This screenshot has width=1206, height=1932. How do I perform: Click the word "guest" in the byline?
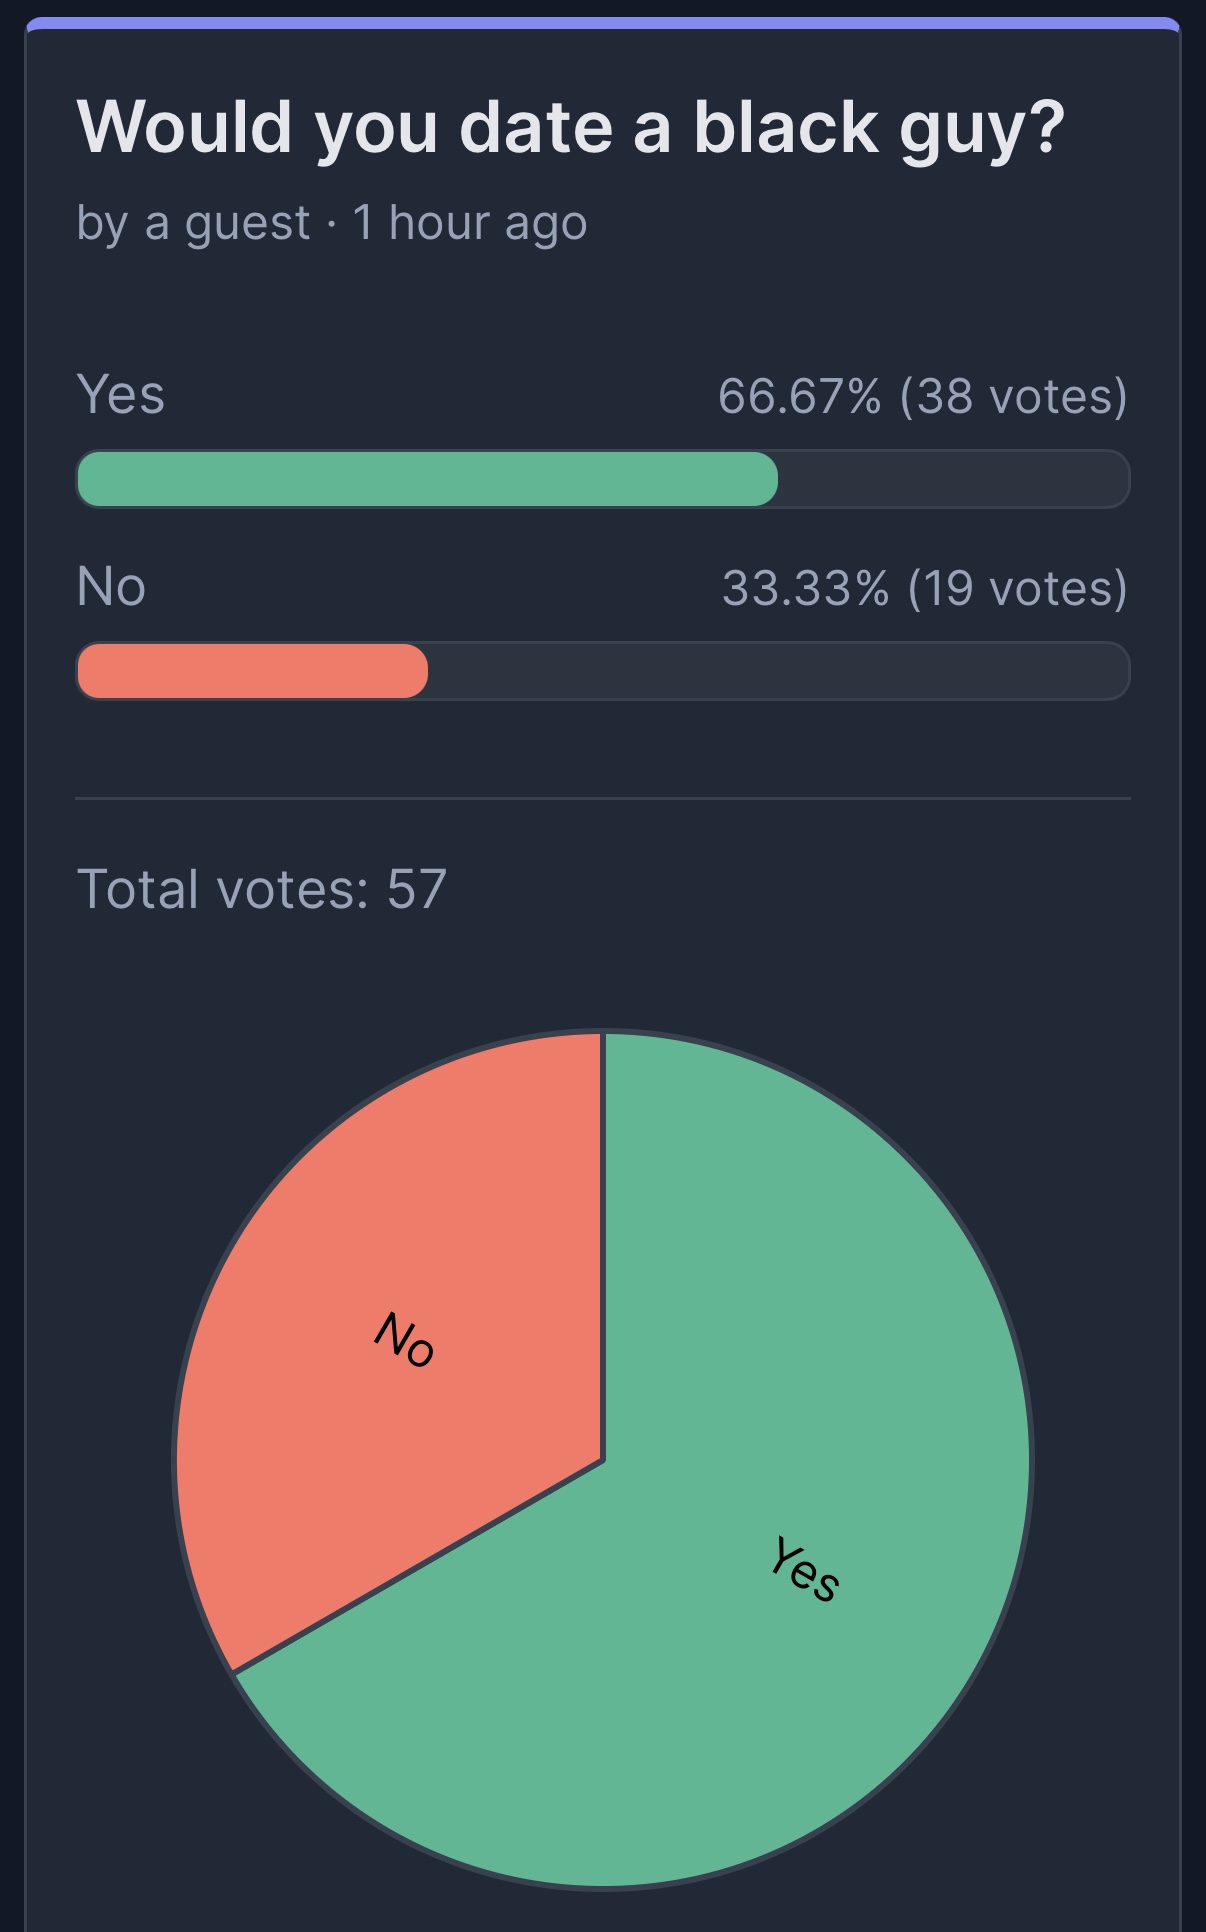pyautogui.click(x=247, y=224)
